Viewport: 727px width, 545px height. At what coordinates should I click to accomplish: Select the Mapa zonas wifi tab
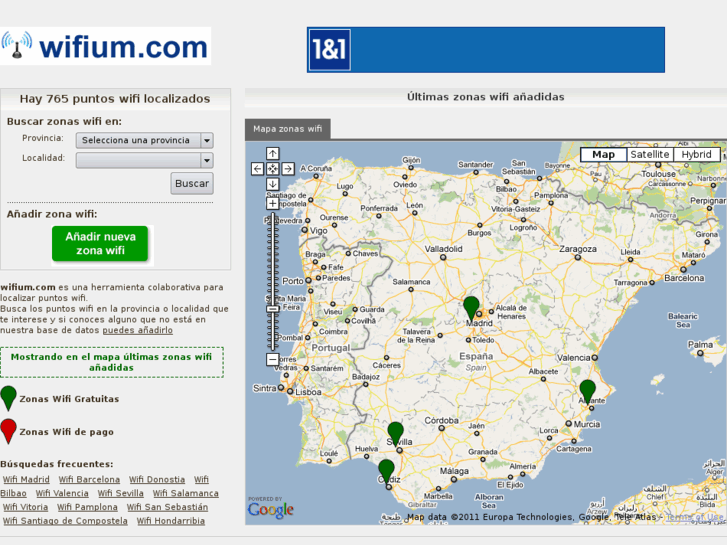click(x=287, y=129)
